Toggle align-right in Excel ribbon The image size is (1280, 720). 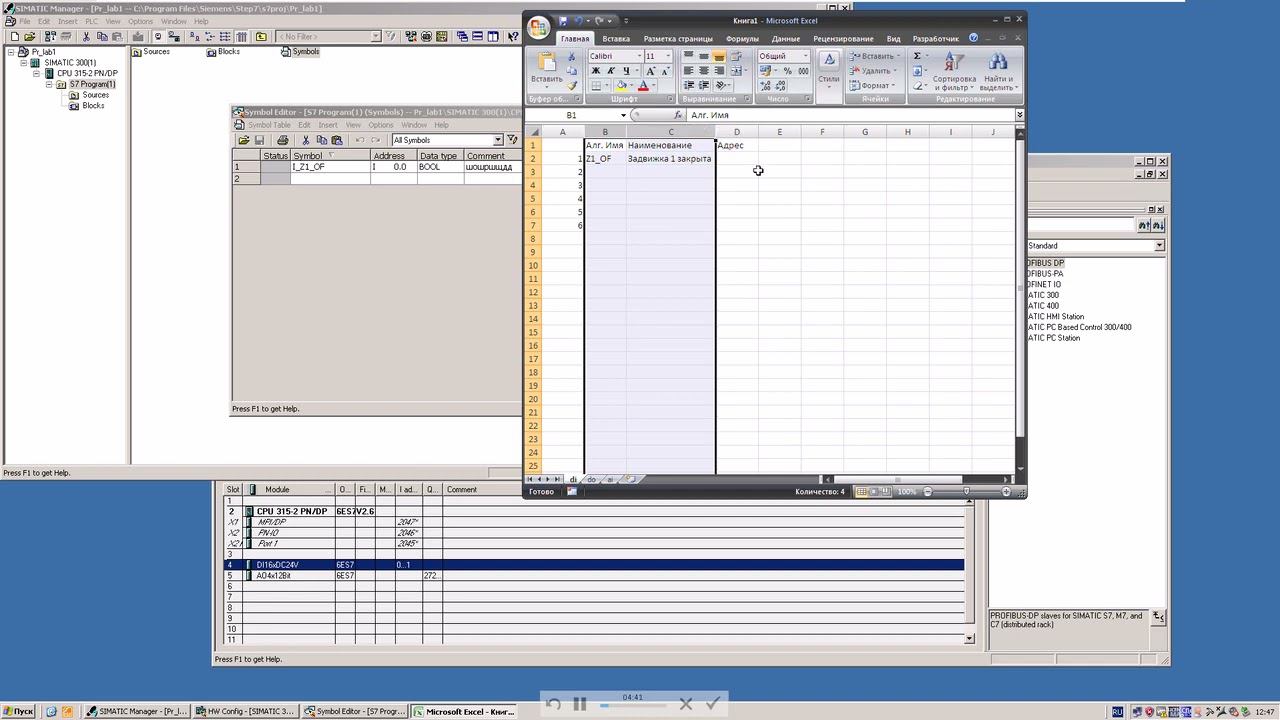(x=719, y=71)
